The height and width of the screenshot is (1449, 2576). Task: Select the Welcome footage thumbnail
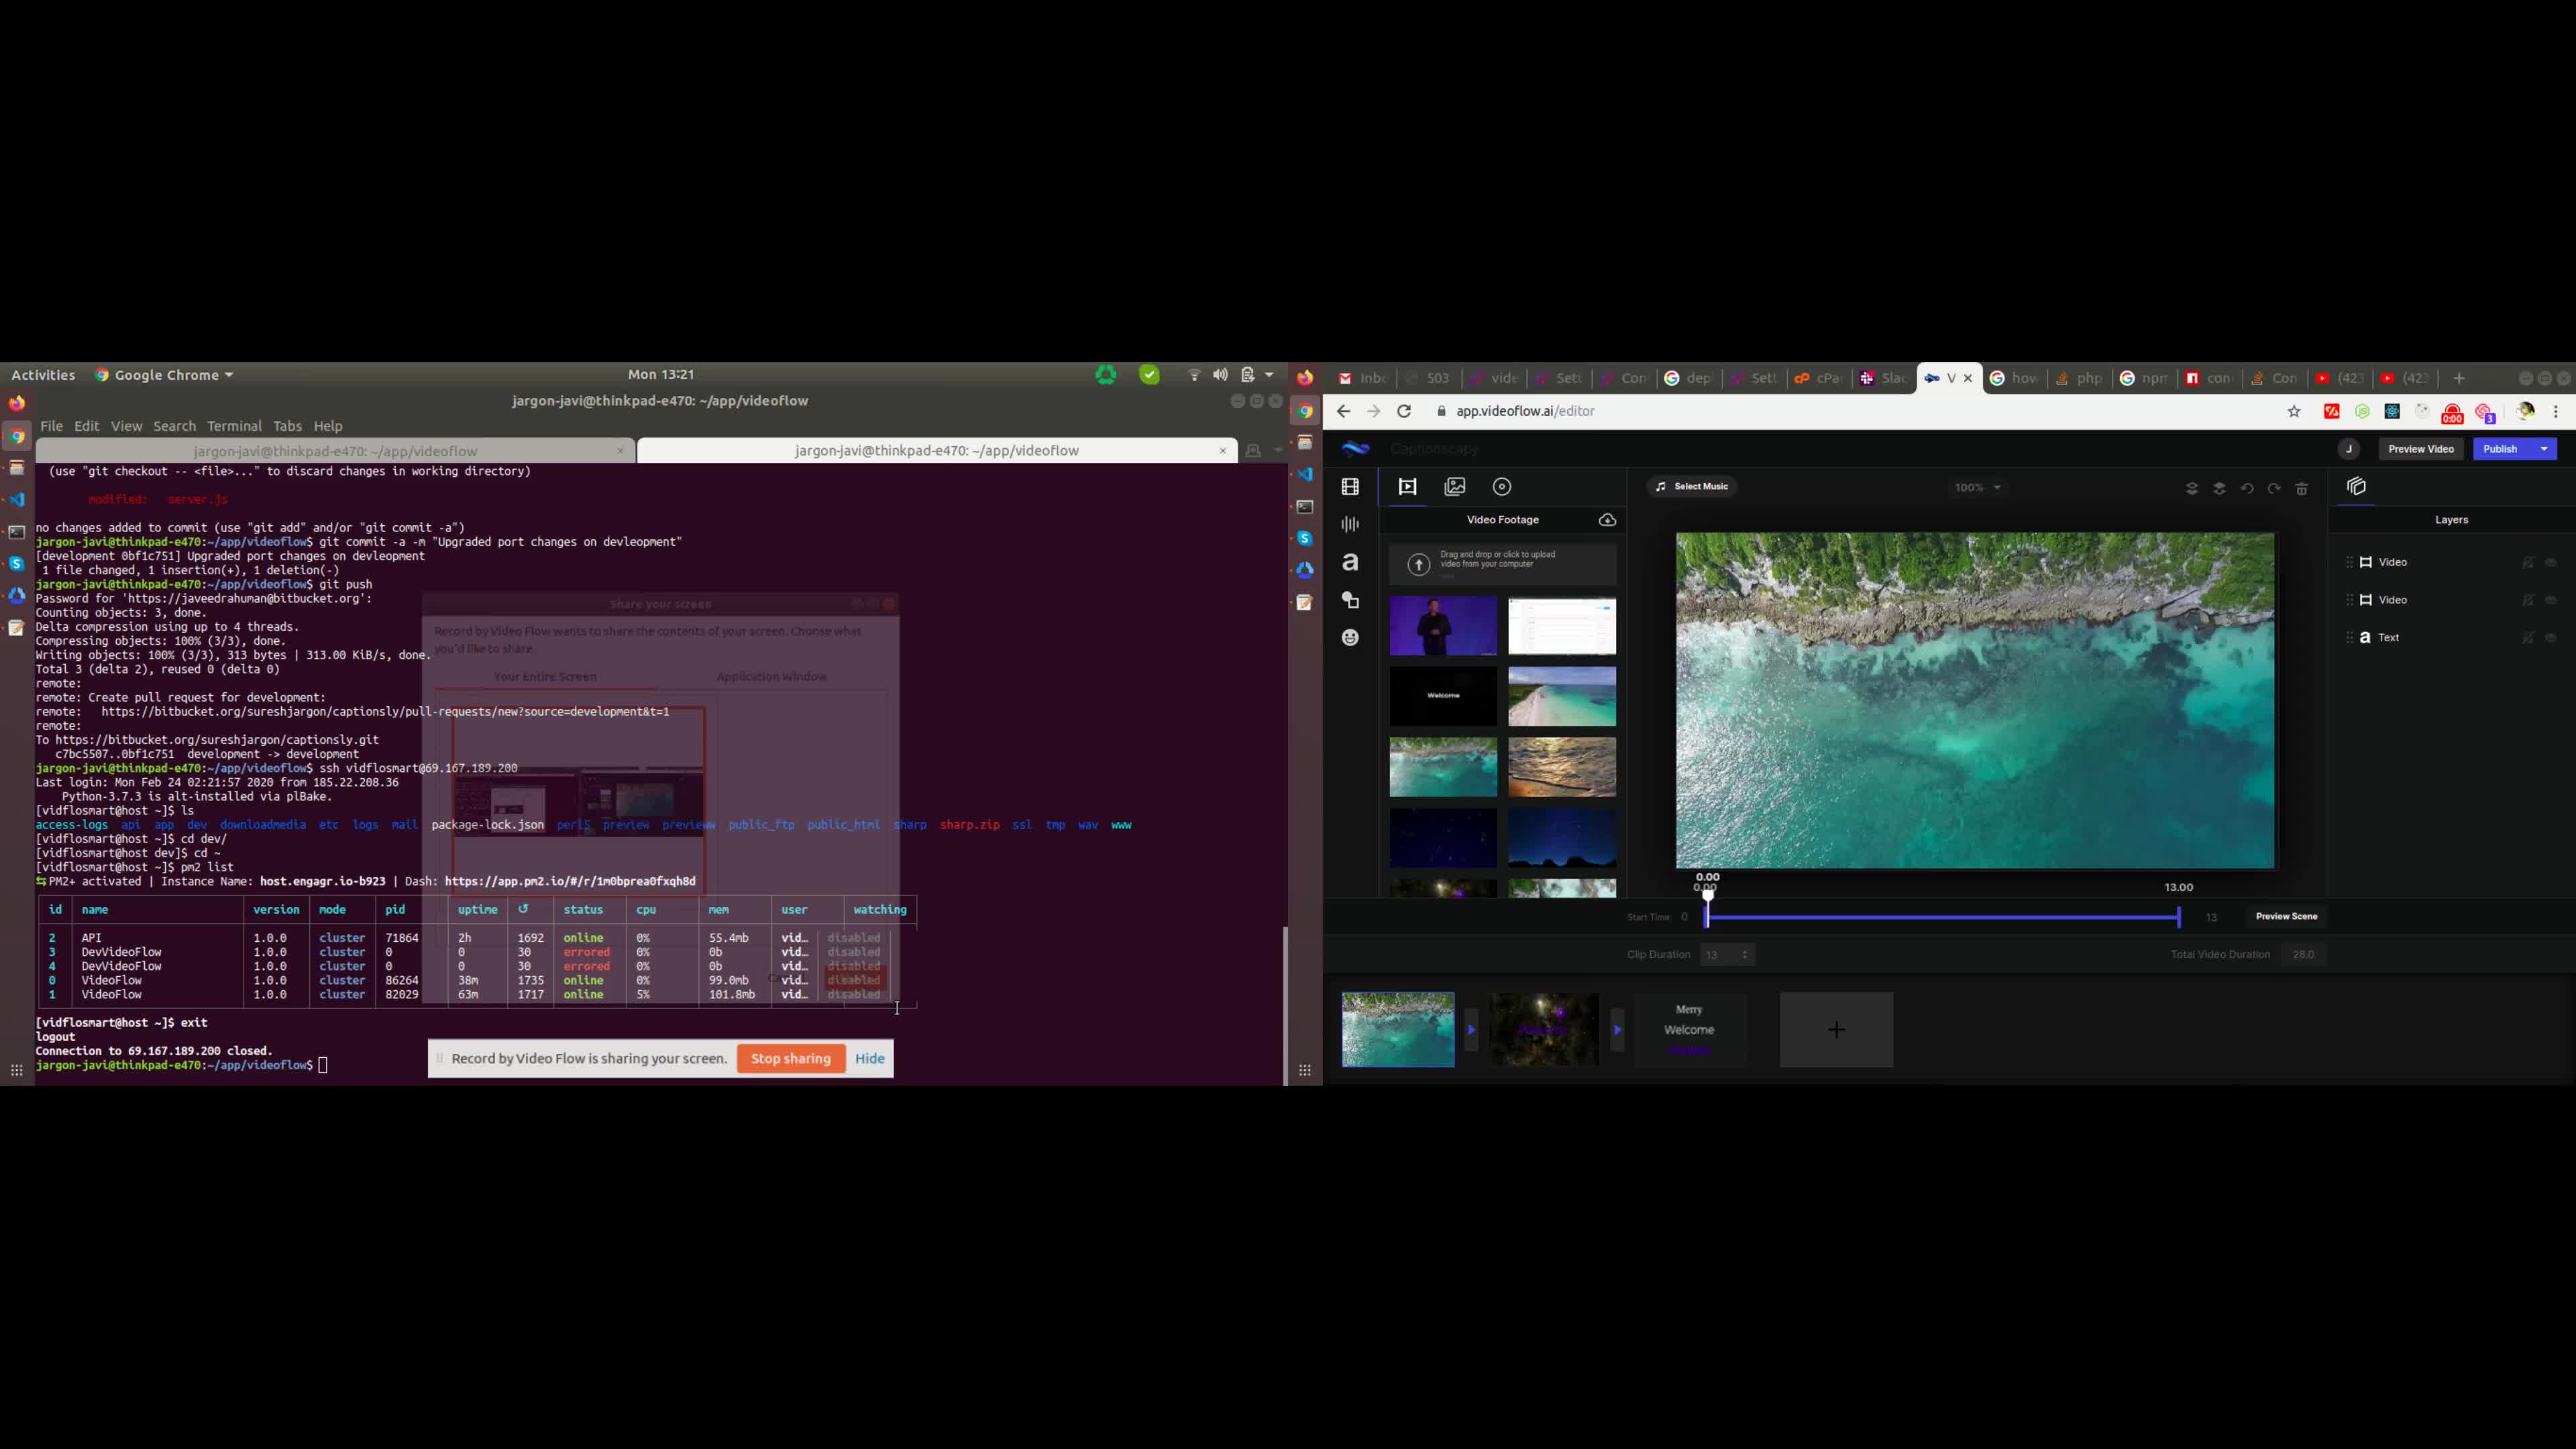click(1443, 696)
